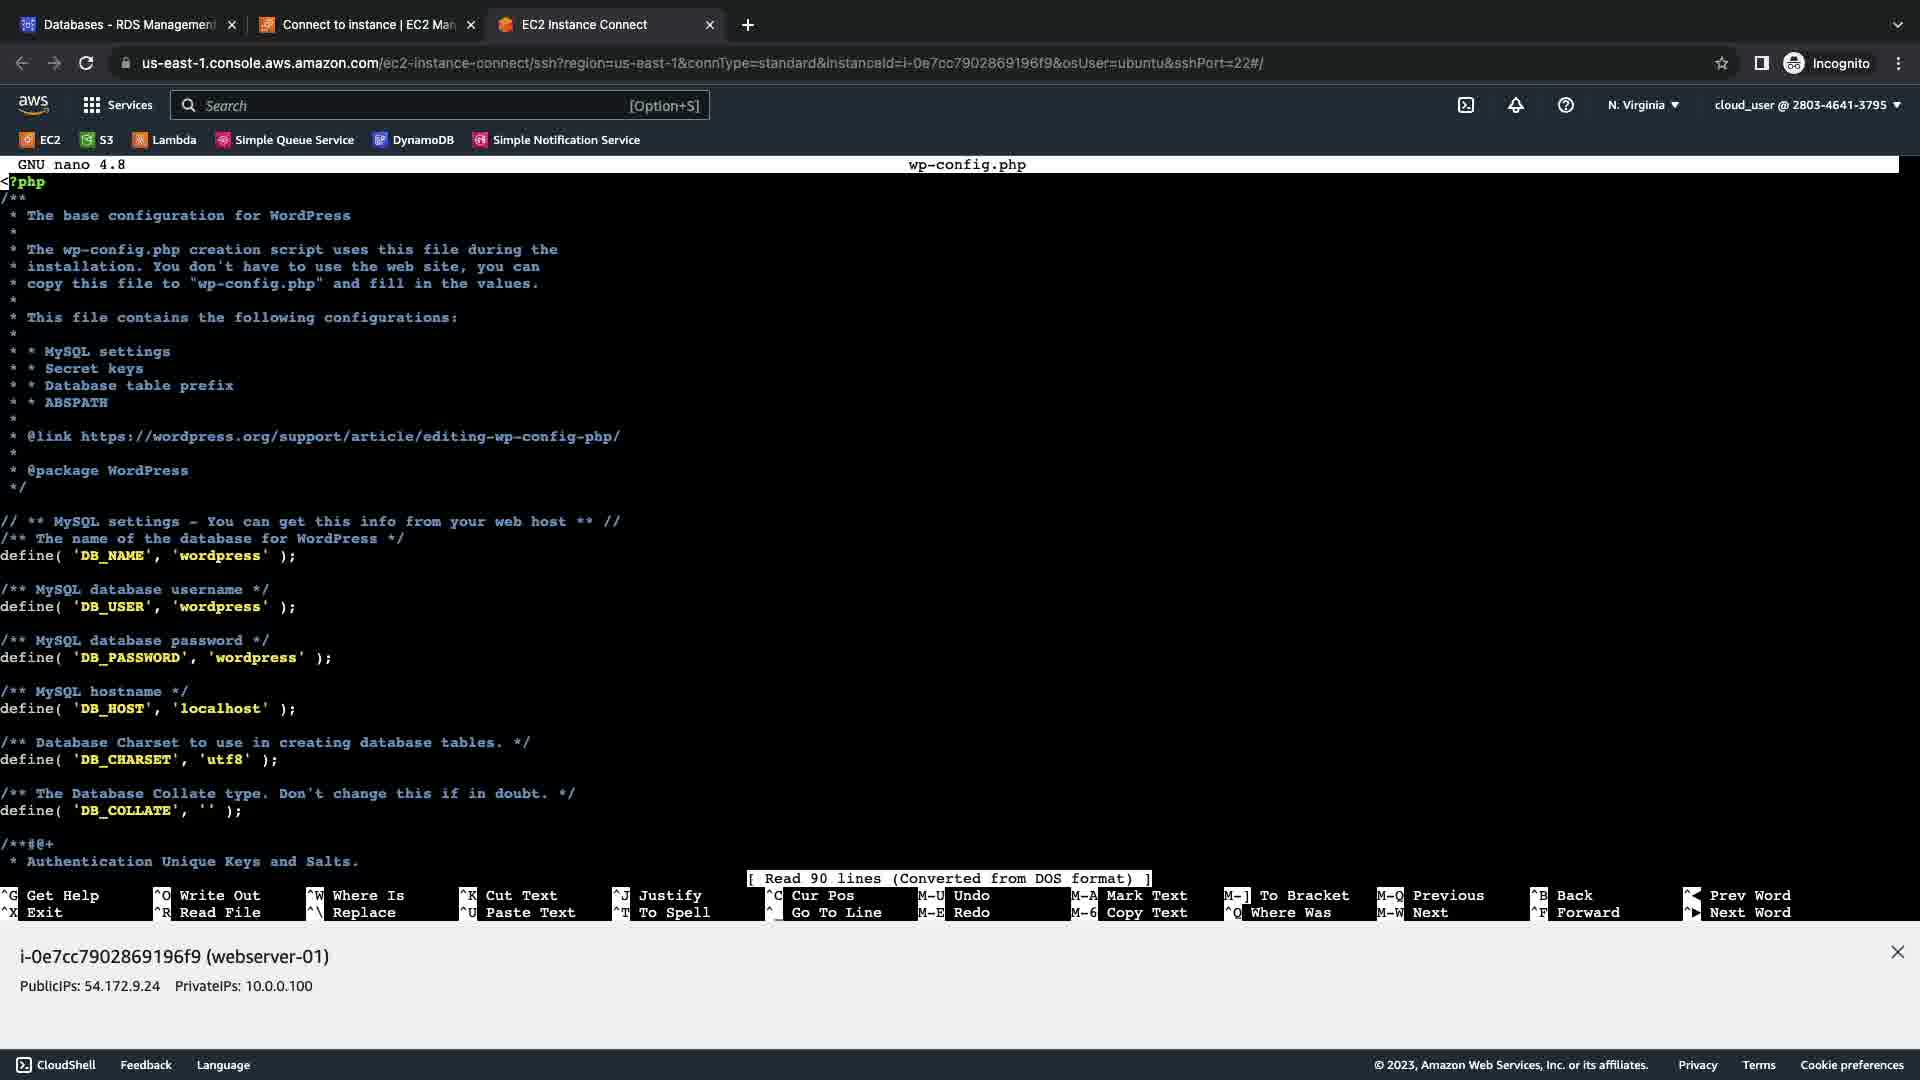Open the notifications bell
Viewport: 1920px width, 1080px height.
(1516, 105)
